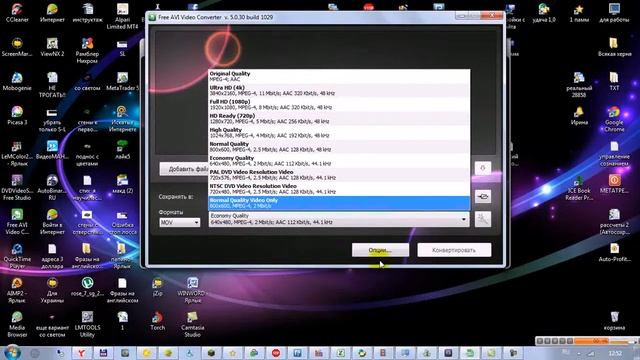Click the red stop-sign taskbar icon
This screenshot has height=360, width=640.
(276, 353)
